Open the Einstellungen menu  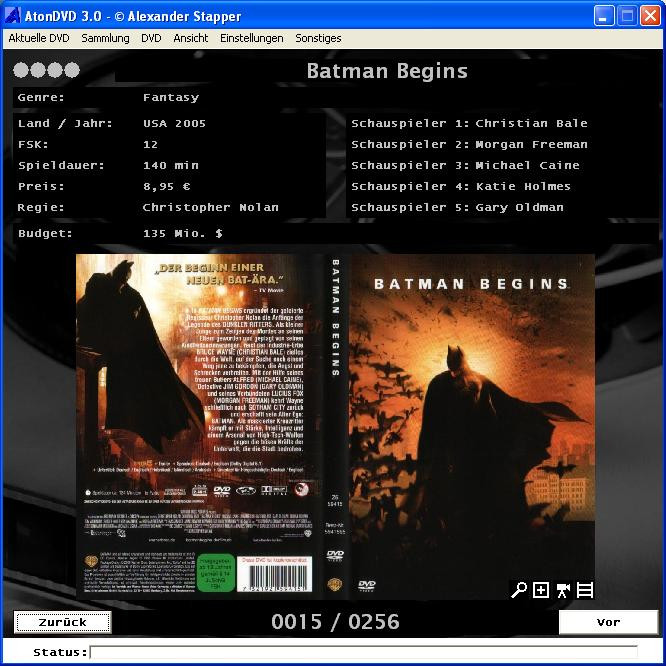tap(251, 38)
